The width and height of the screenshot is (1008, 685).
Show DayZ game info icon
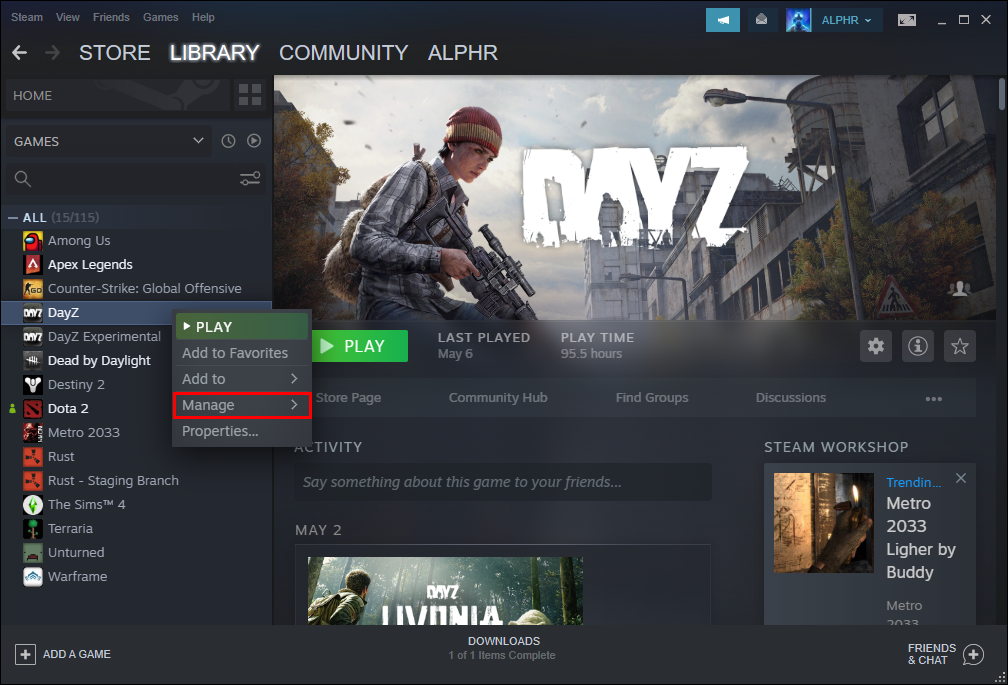tap(917, 346)
